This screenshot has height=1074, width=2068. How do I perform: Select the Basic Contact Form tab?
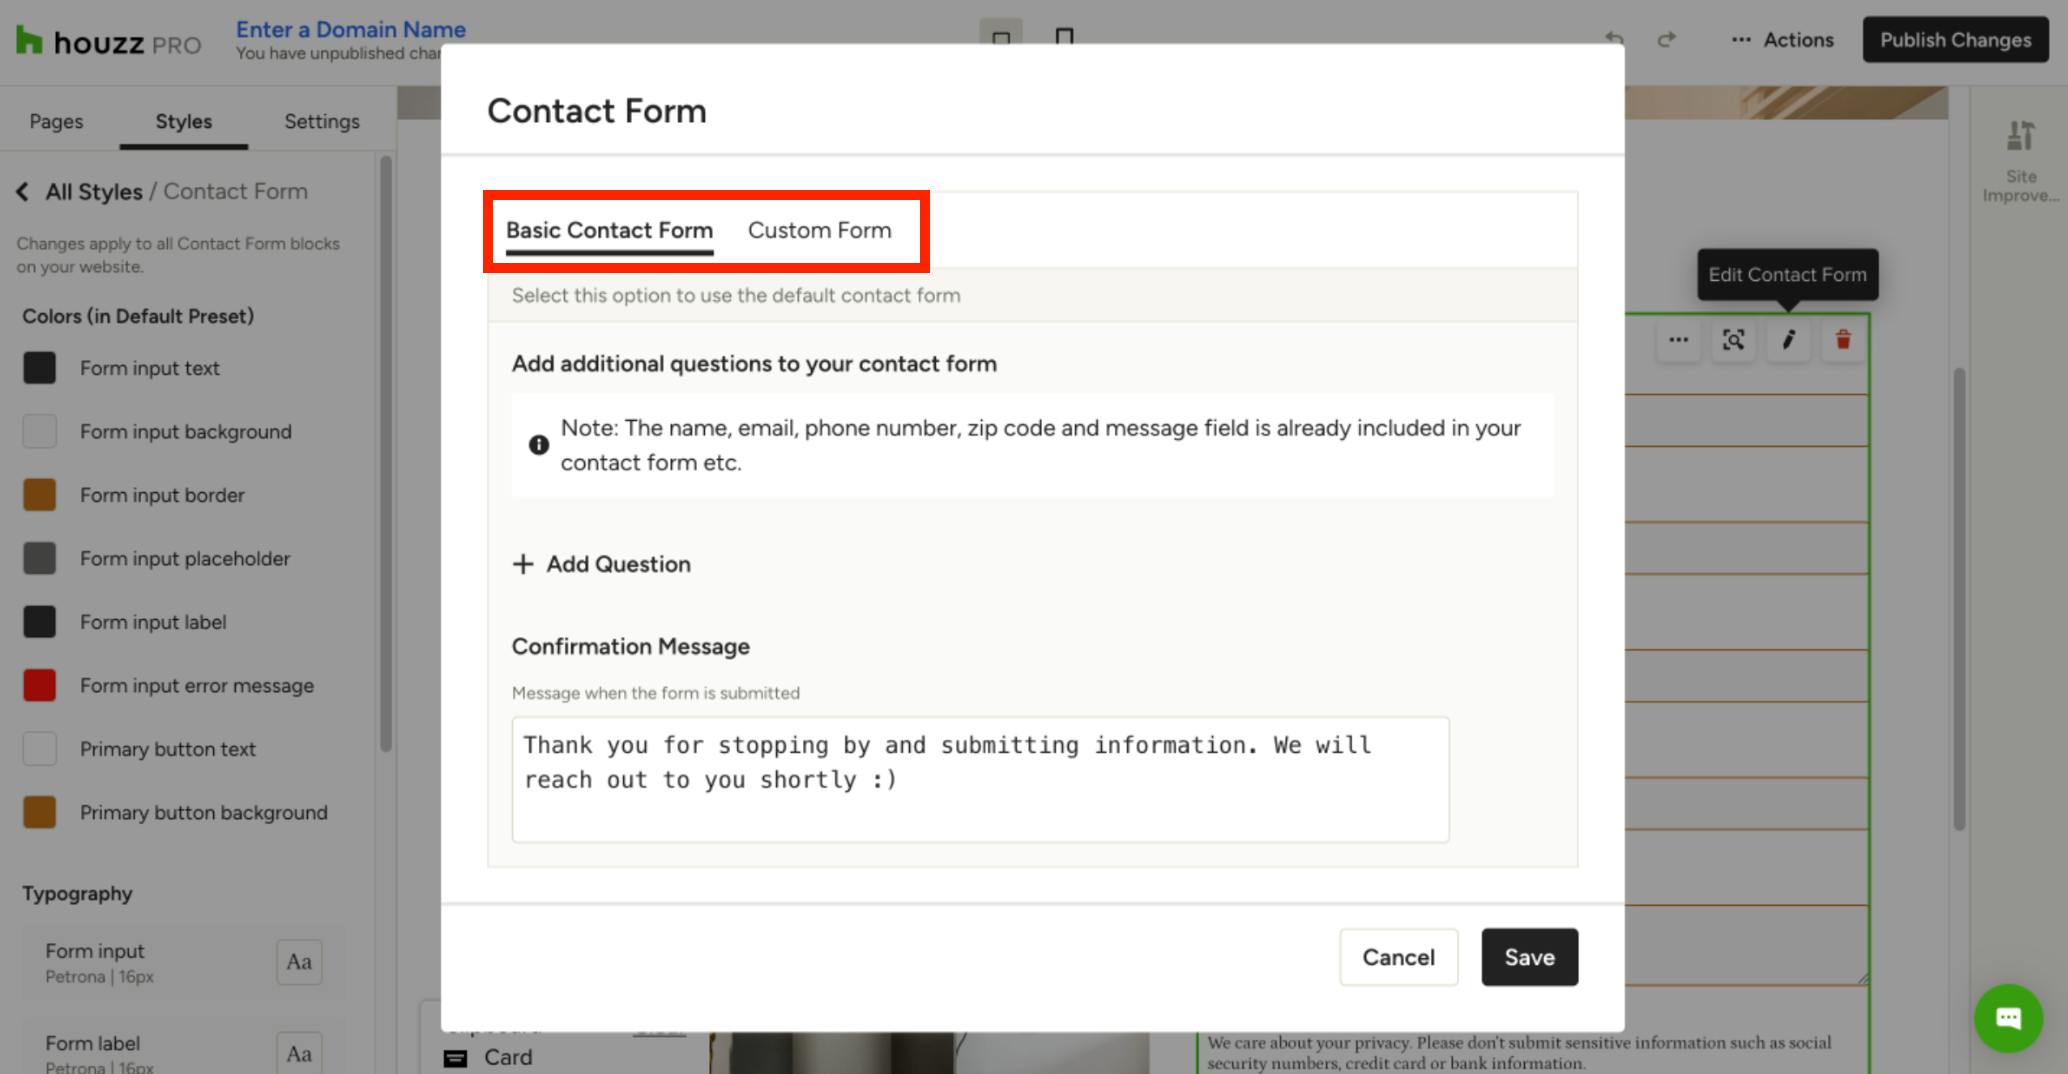click(x=609, y=230)
